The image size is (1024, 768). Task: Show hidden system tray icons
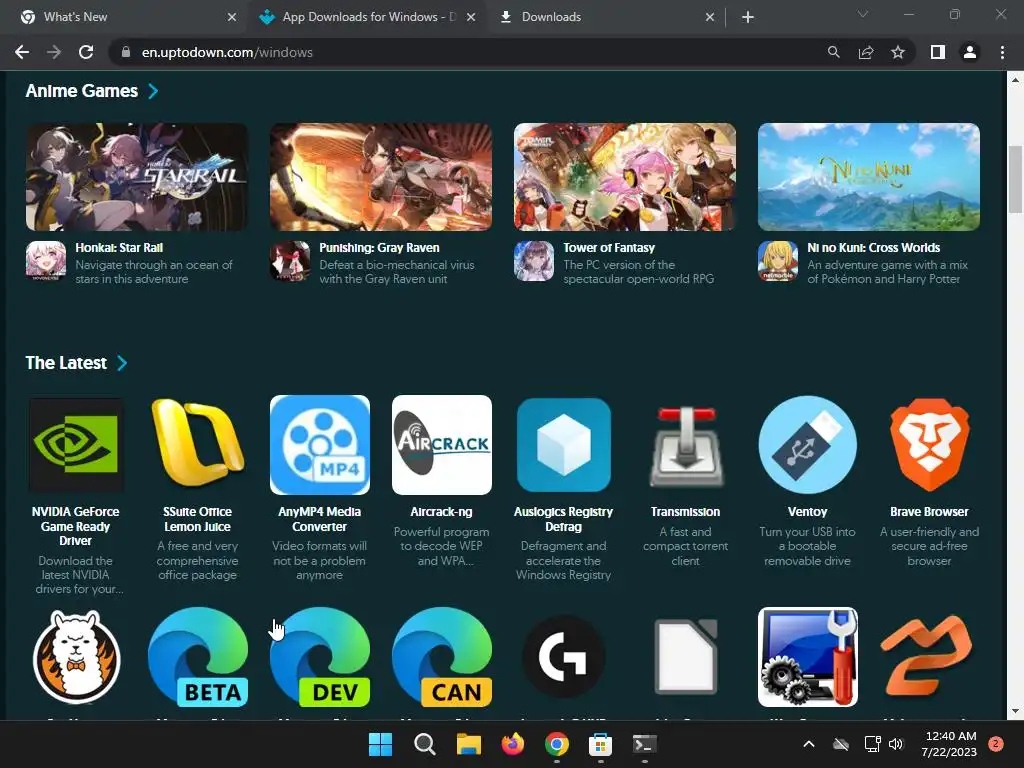tap(808, 744)
